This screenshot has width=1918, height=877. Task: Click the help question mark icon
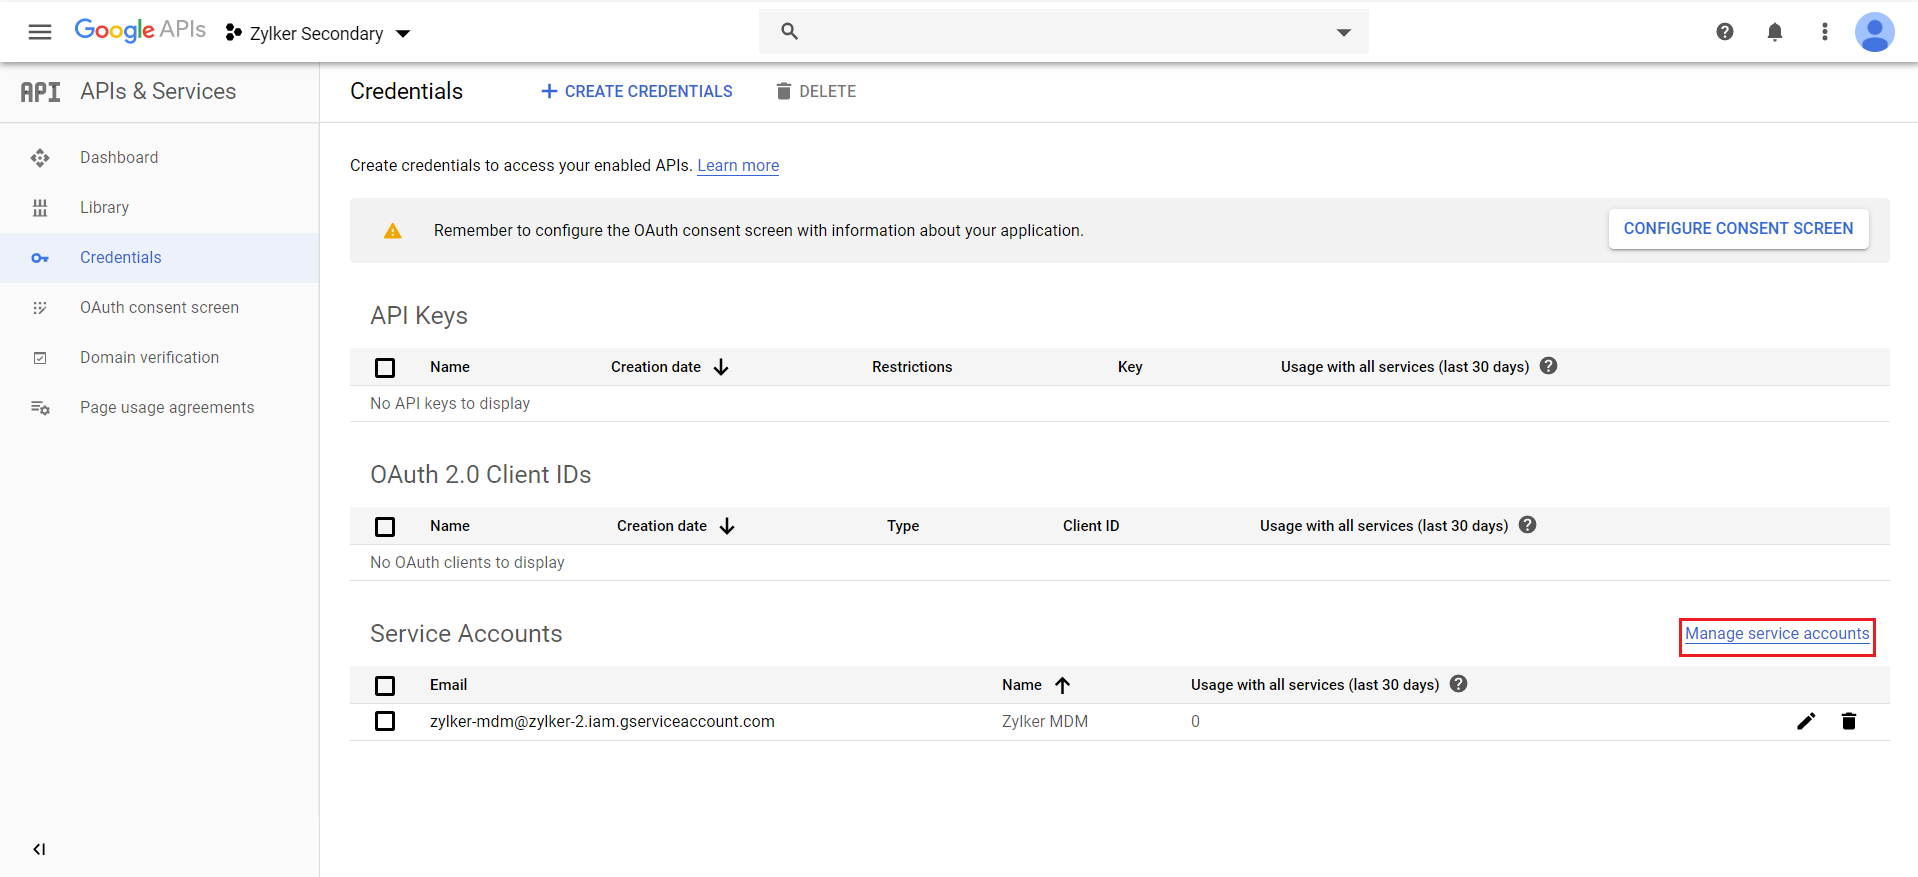pyautogui.click(x=1725, y=32)
